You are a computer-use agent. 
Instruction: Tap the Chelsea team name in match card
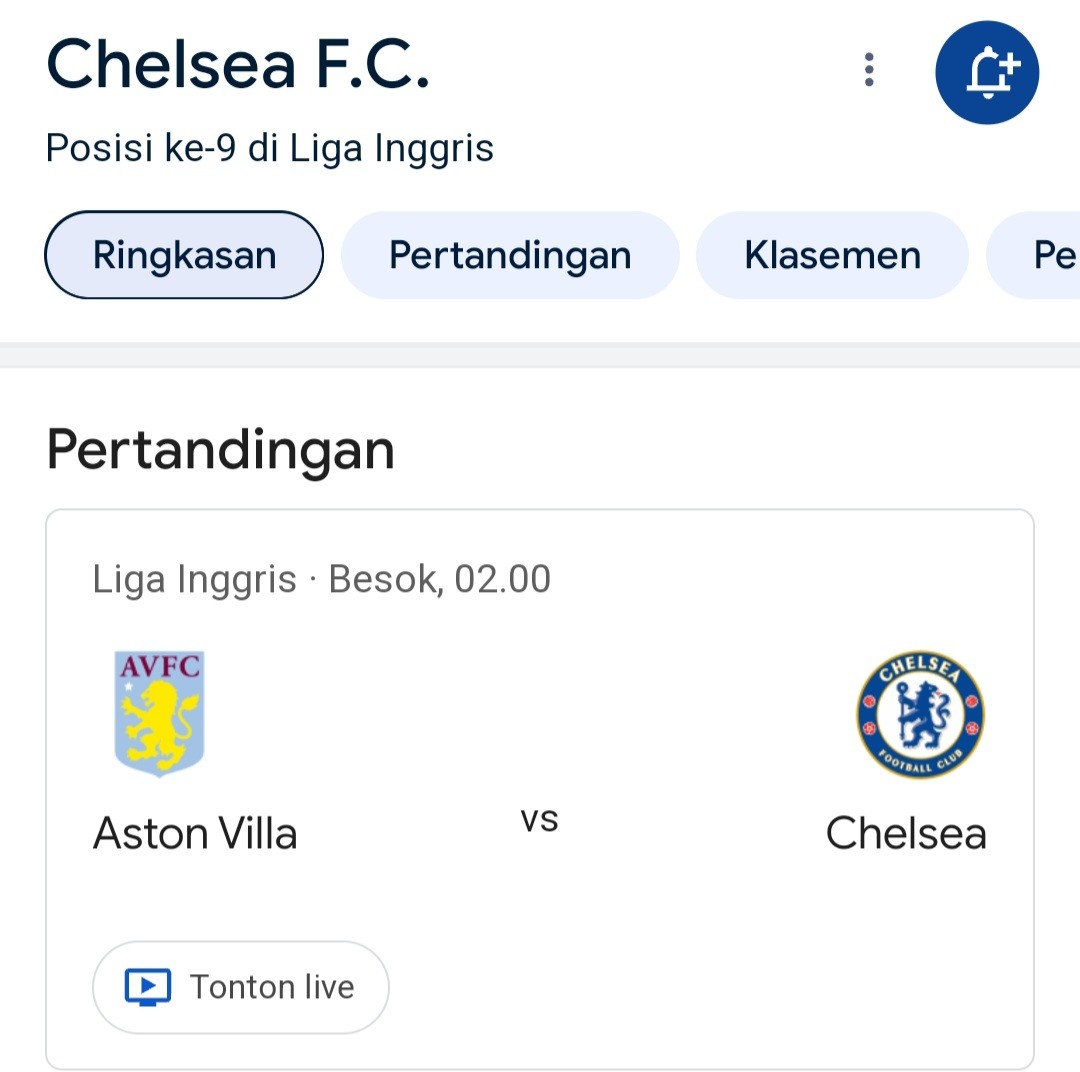906,833
